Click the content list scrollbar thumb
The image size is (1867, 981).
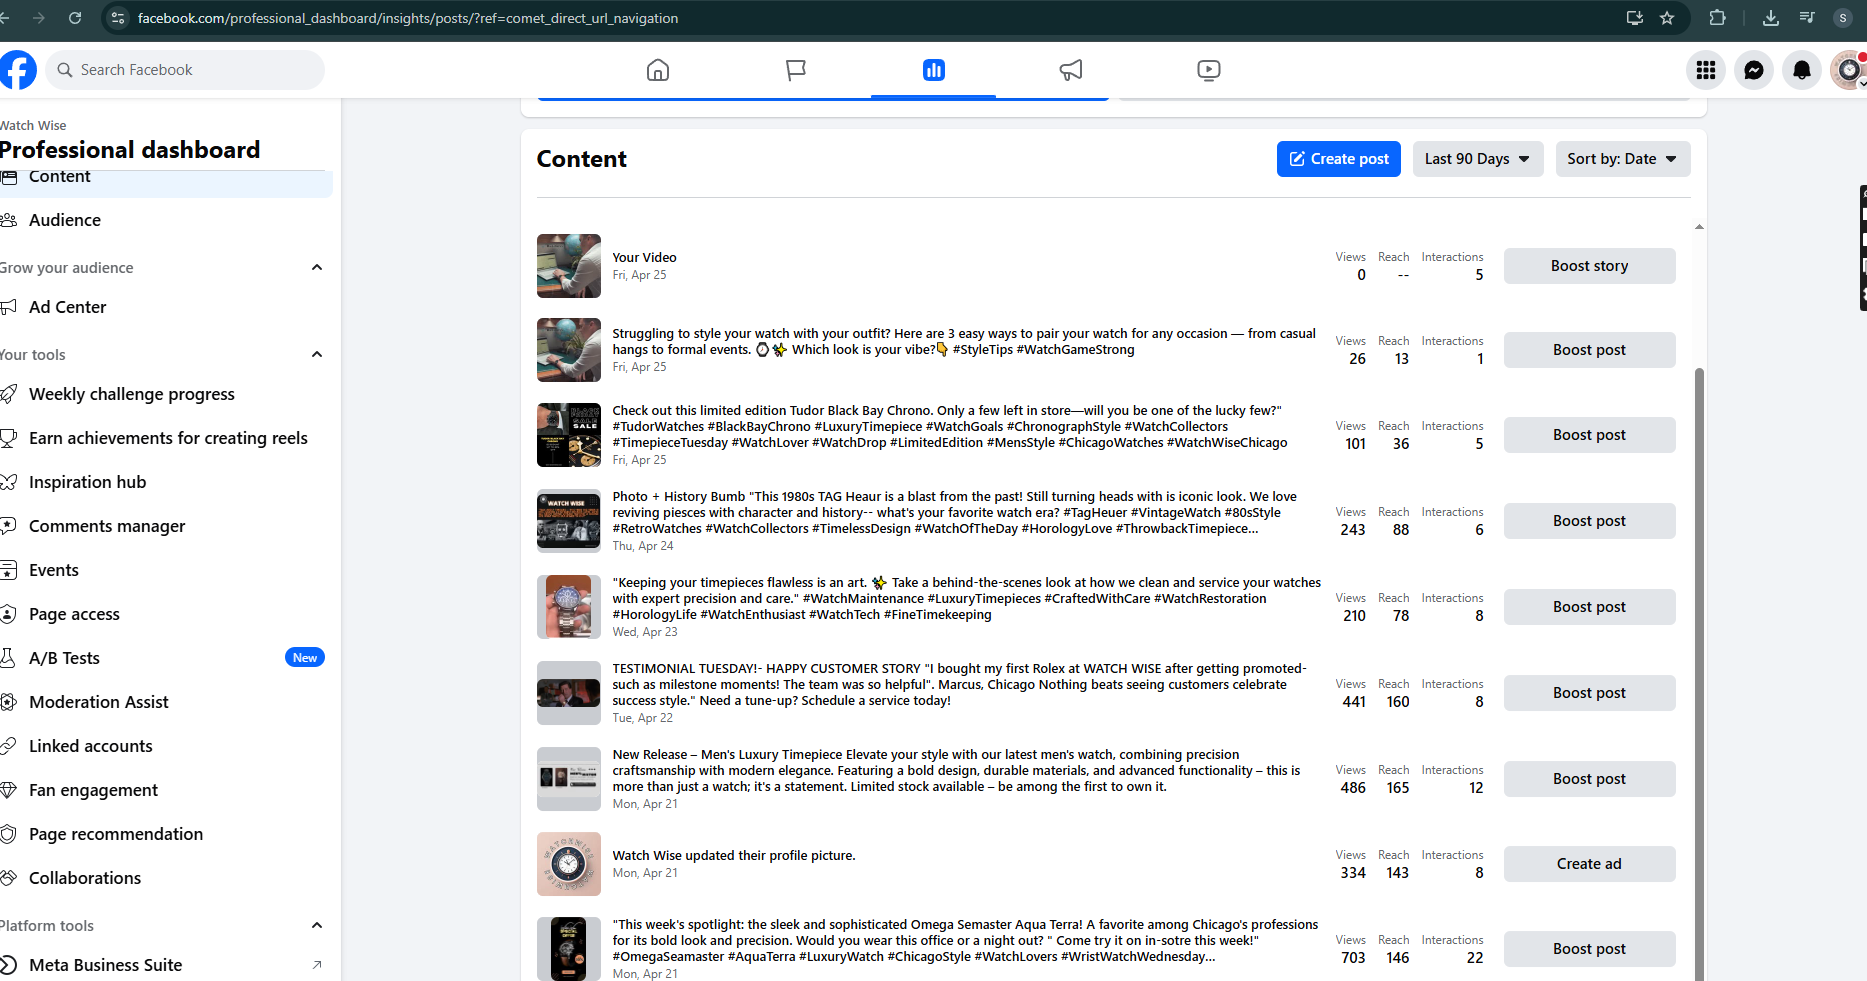[x=1699, y=674]
